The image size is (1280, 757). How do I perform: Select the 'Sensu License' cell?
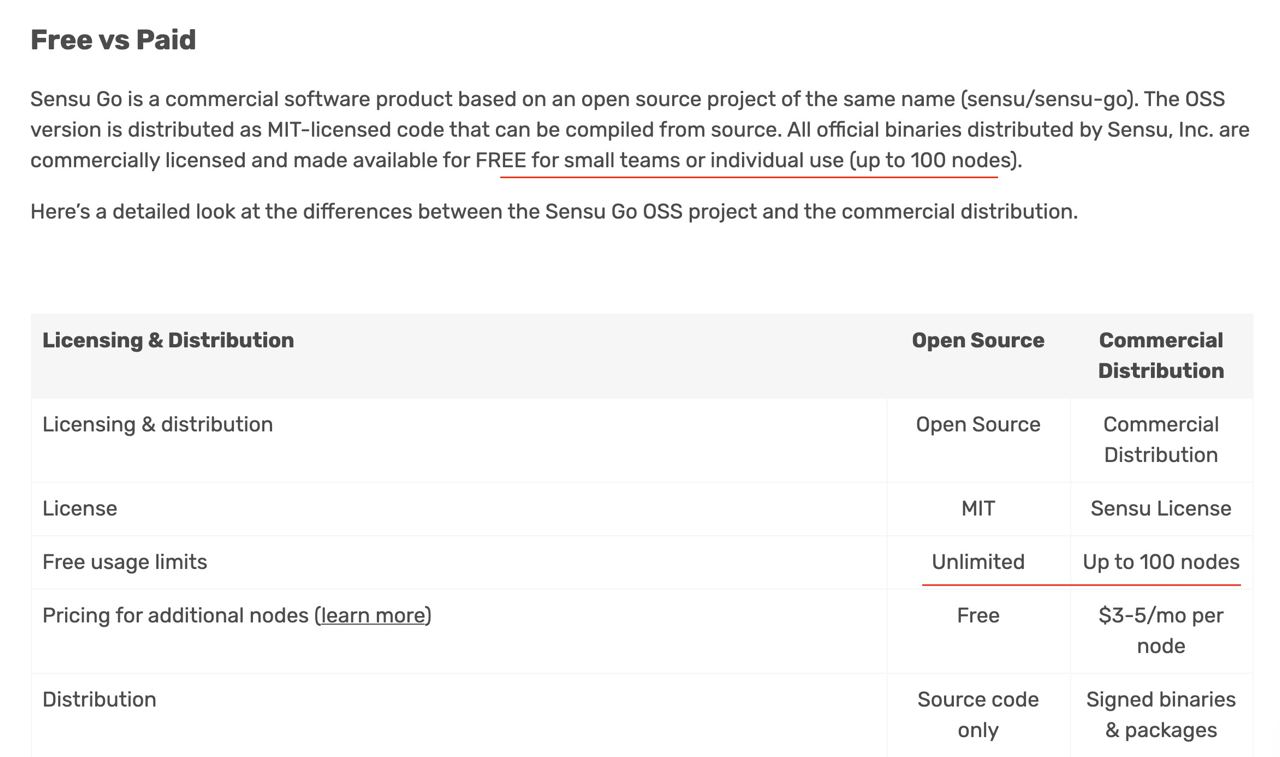1161,508
